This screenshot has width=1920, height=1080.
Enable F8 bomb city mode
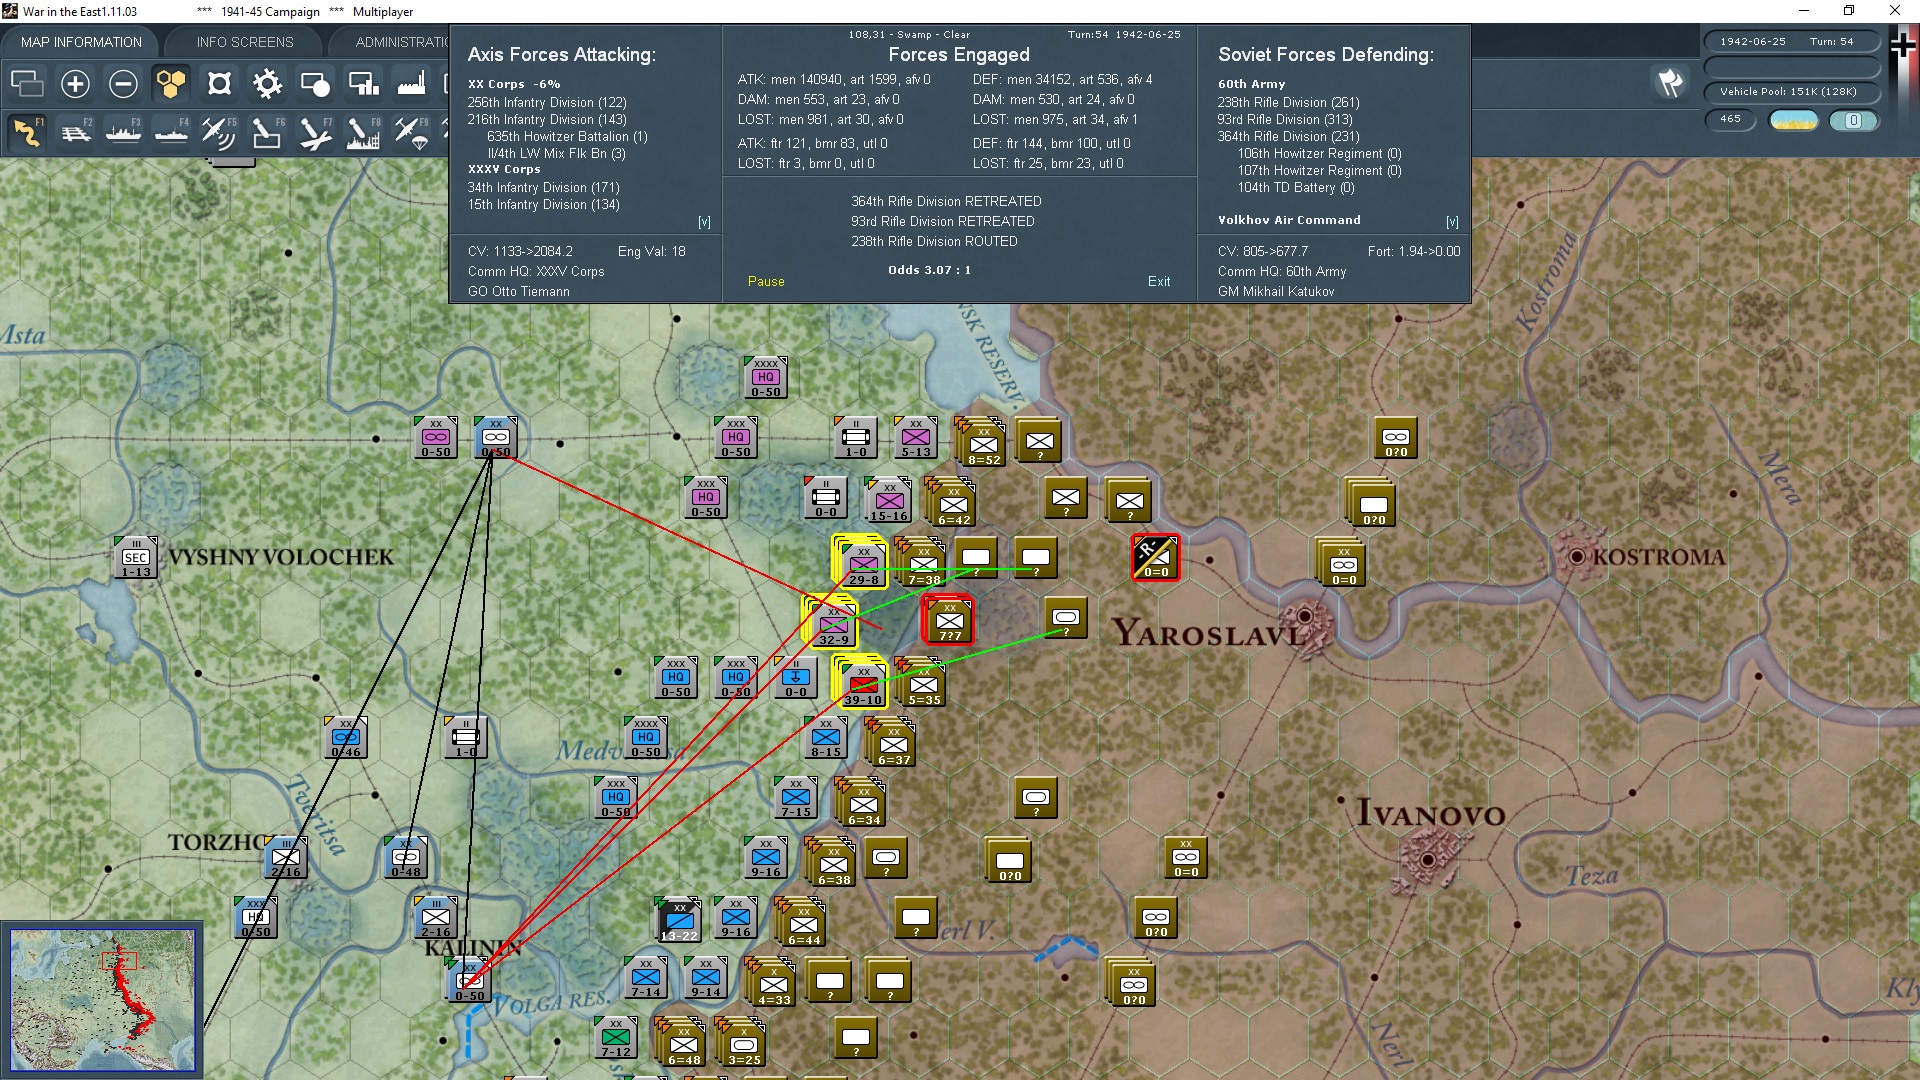click(x=363, y=132)
